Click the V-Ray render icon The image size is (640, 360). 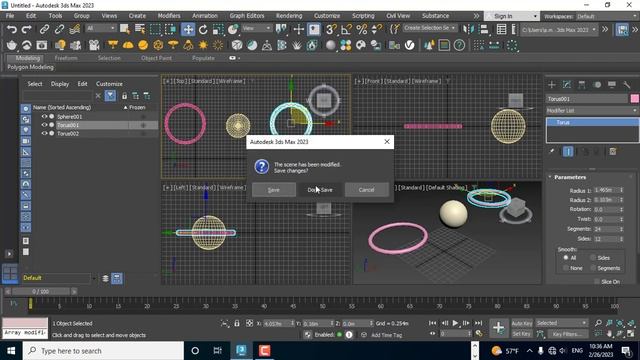pos(409,45)
